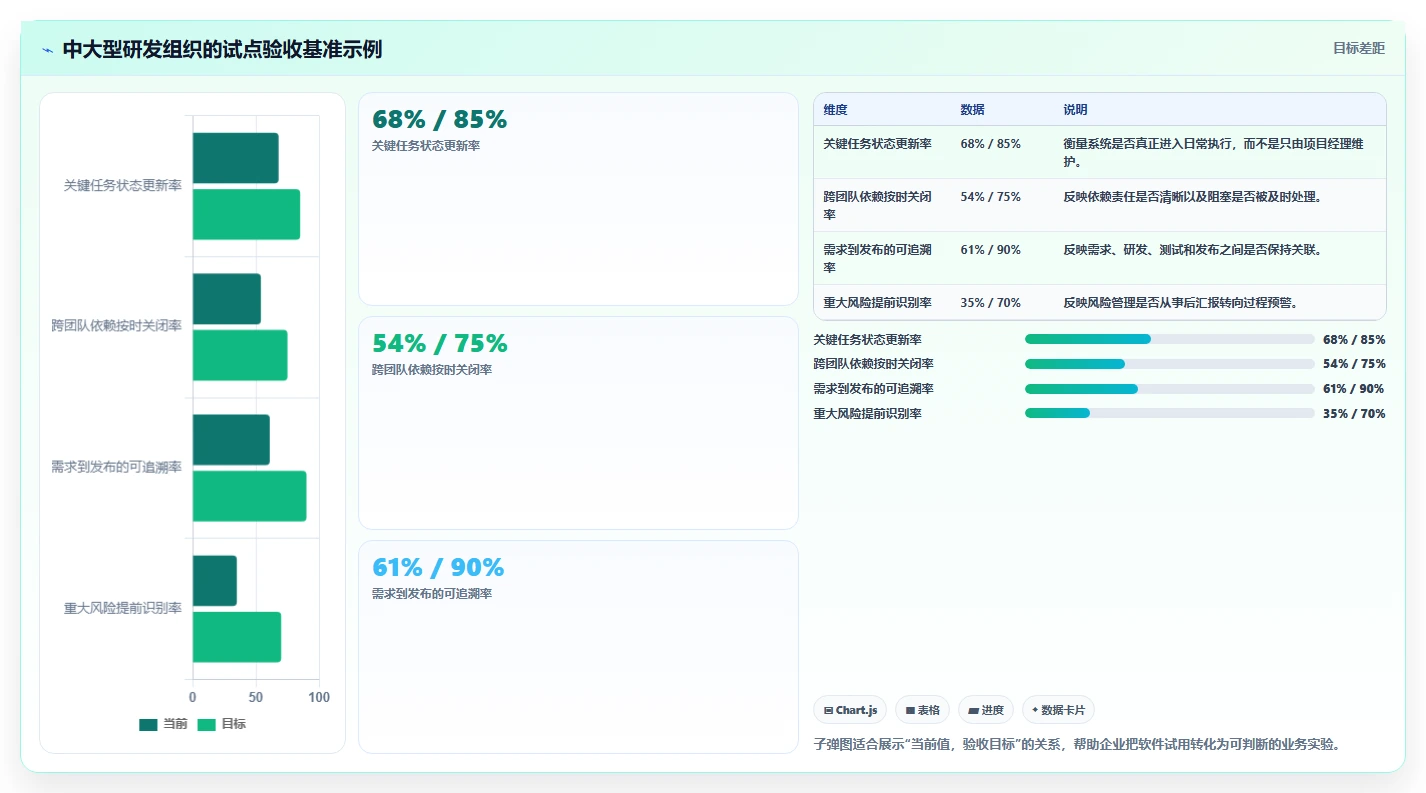
Task: Click 关键任务状态更新率 in the table's first column
Action: [x=877, y=144]
